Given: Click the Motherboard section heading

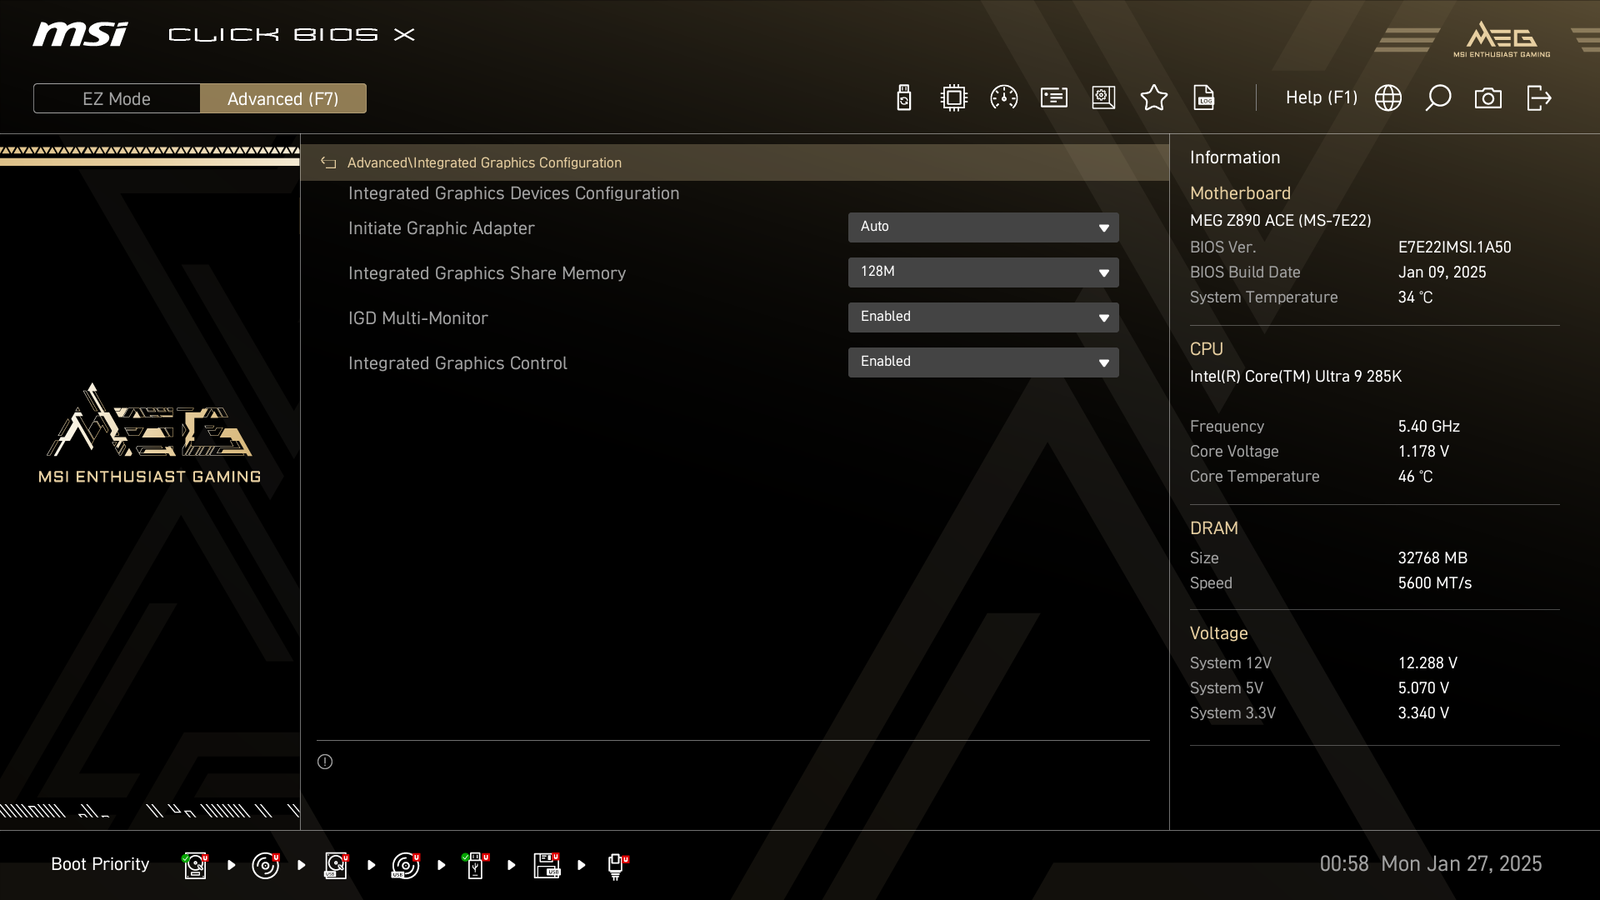Looking at the screenshot, I should tap(1240, 193).
